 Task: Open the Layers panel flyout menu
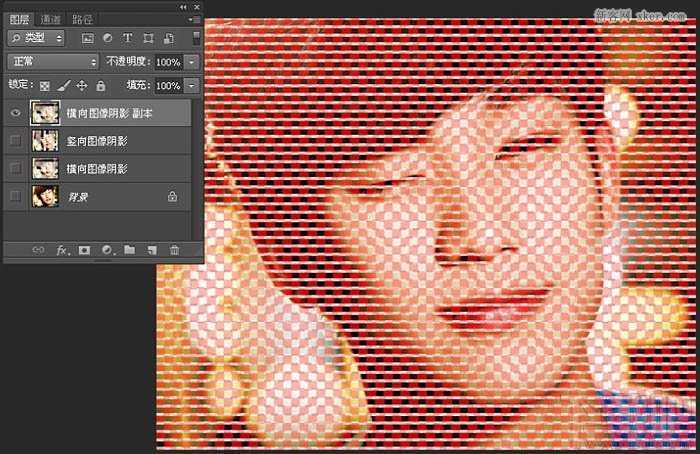(195, 20)
